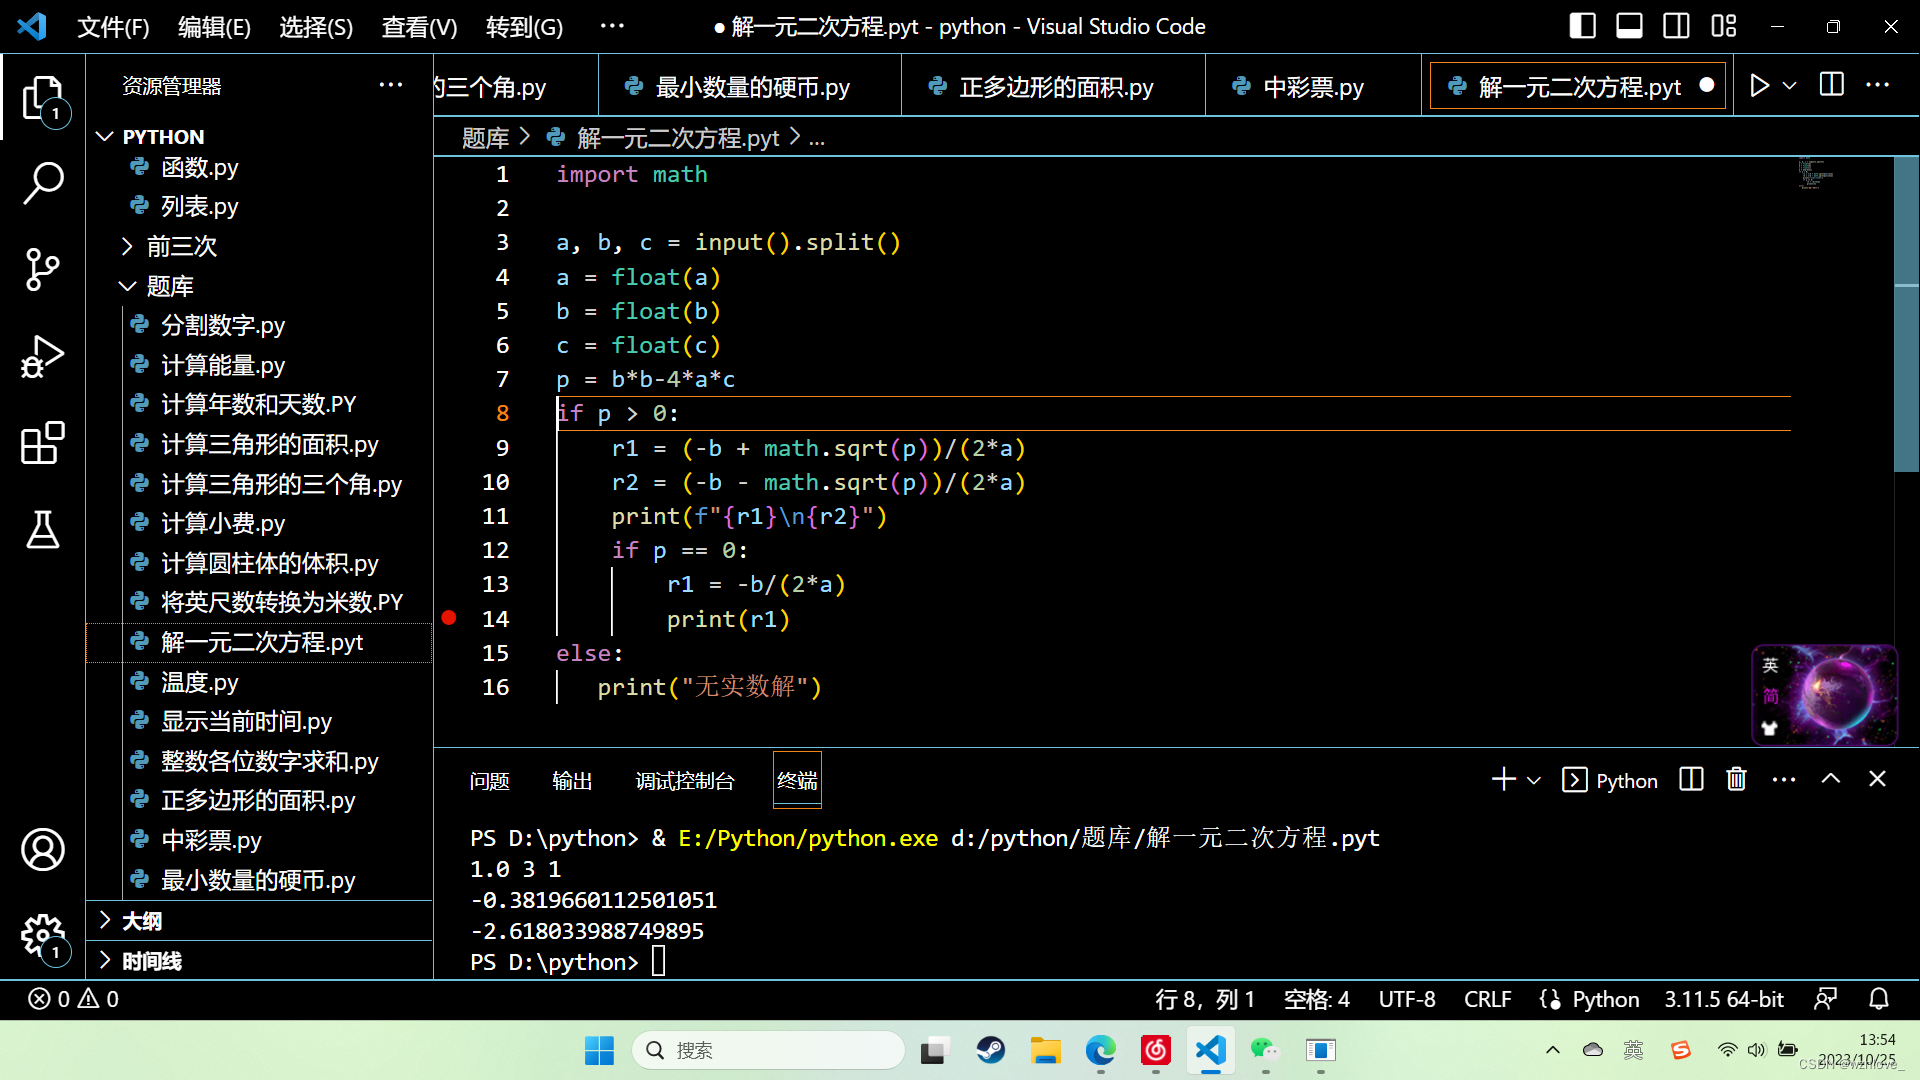Open the Manage gear menu
The height and width of the screenshot is (1080, 1920).
coord(42,937)
